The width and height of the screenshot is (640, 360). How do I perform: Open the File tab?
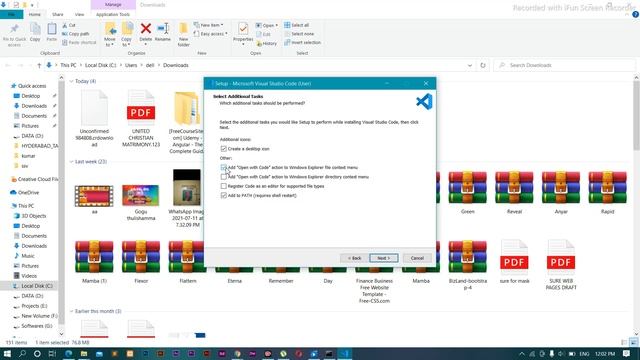pyautogui.click(x=11, y=14)
